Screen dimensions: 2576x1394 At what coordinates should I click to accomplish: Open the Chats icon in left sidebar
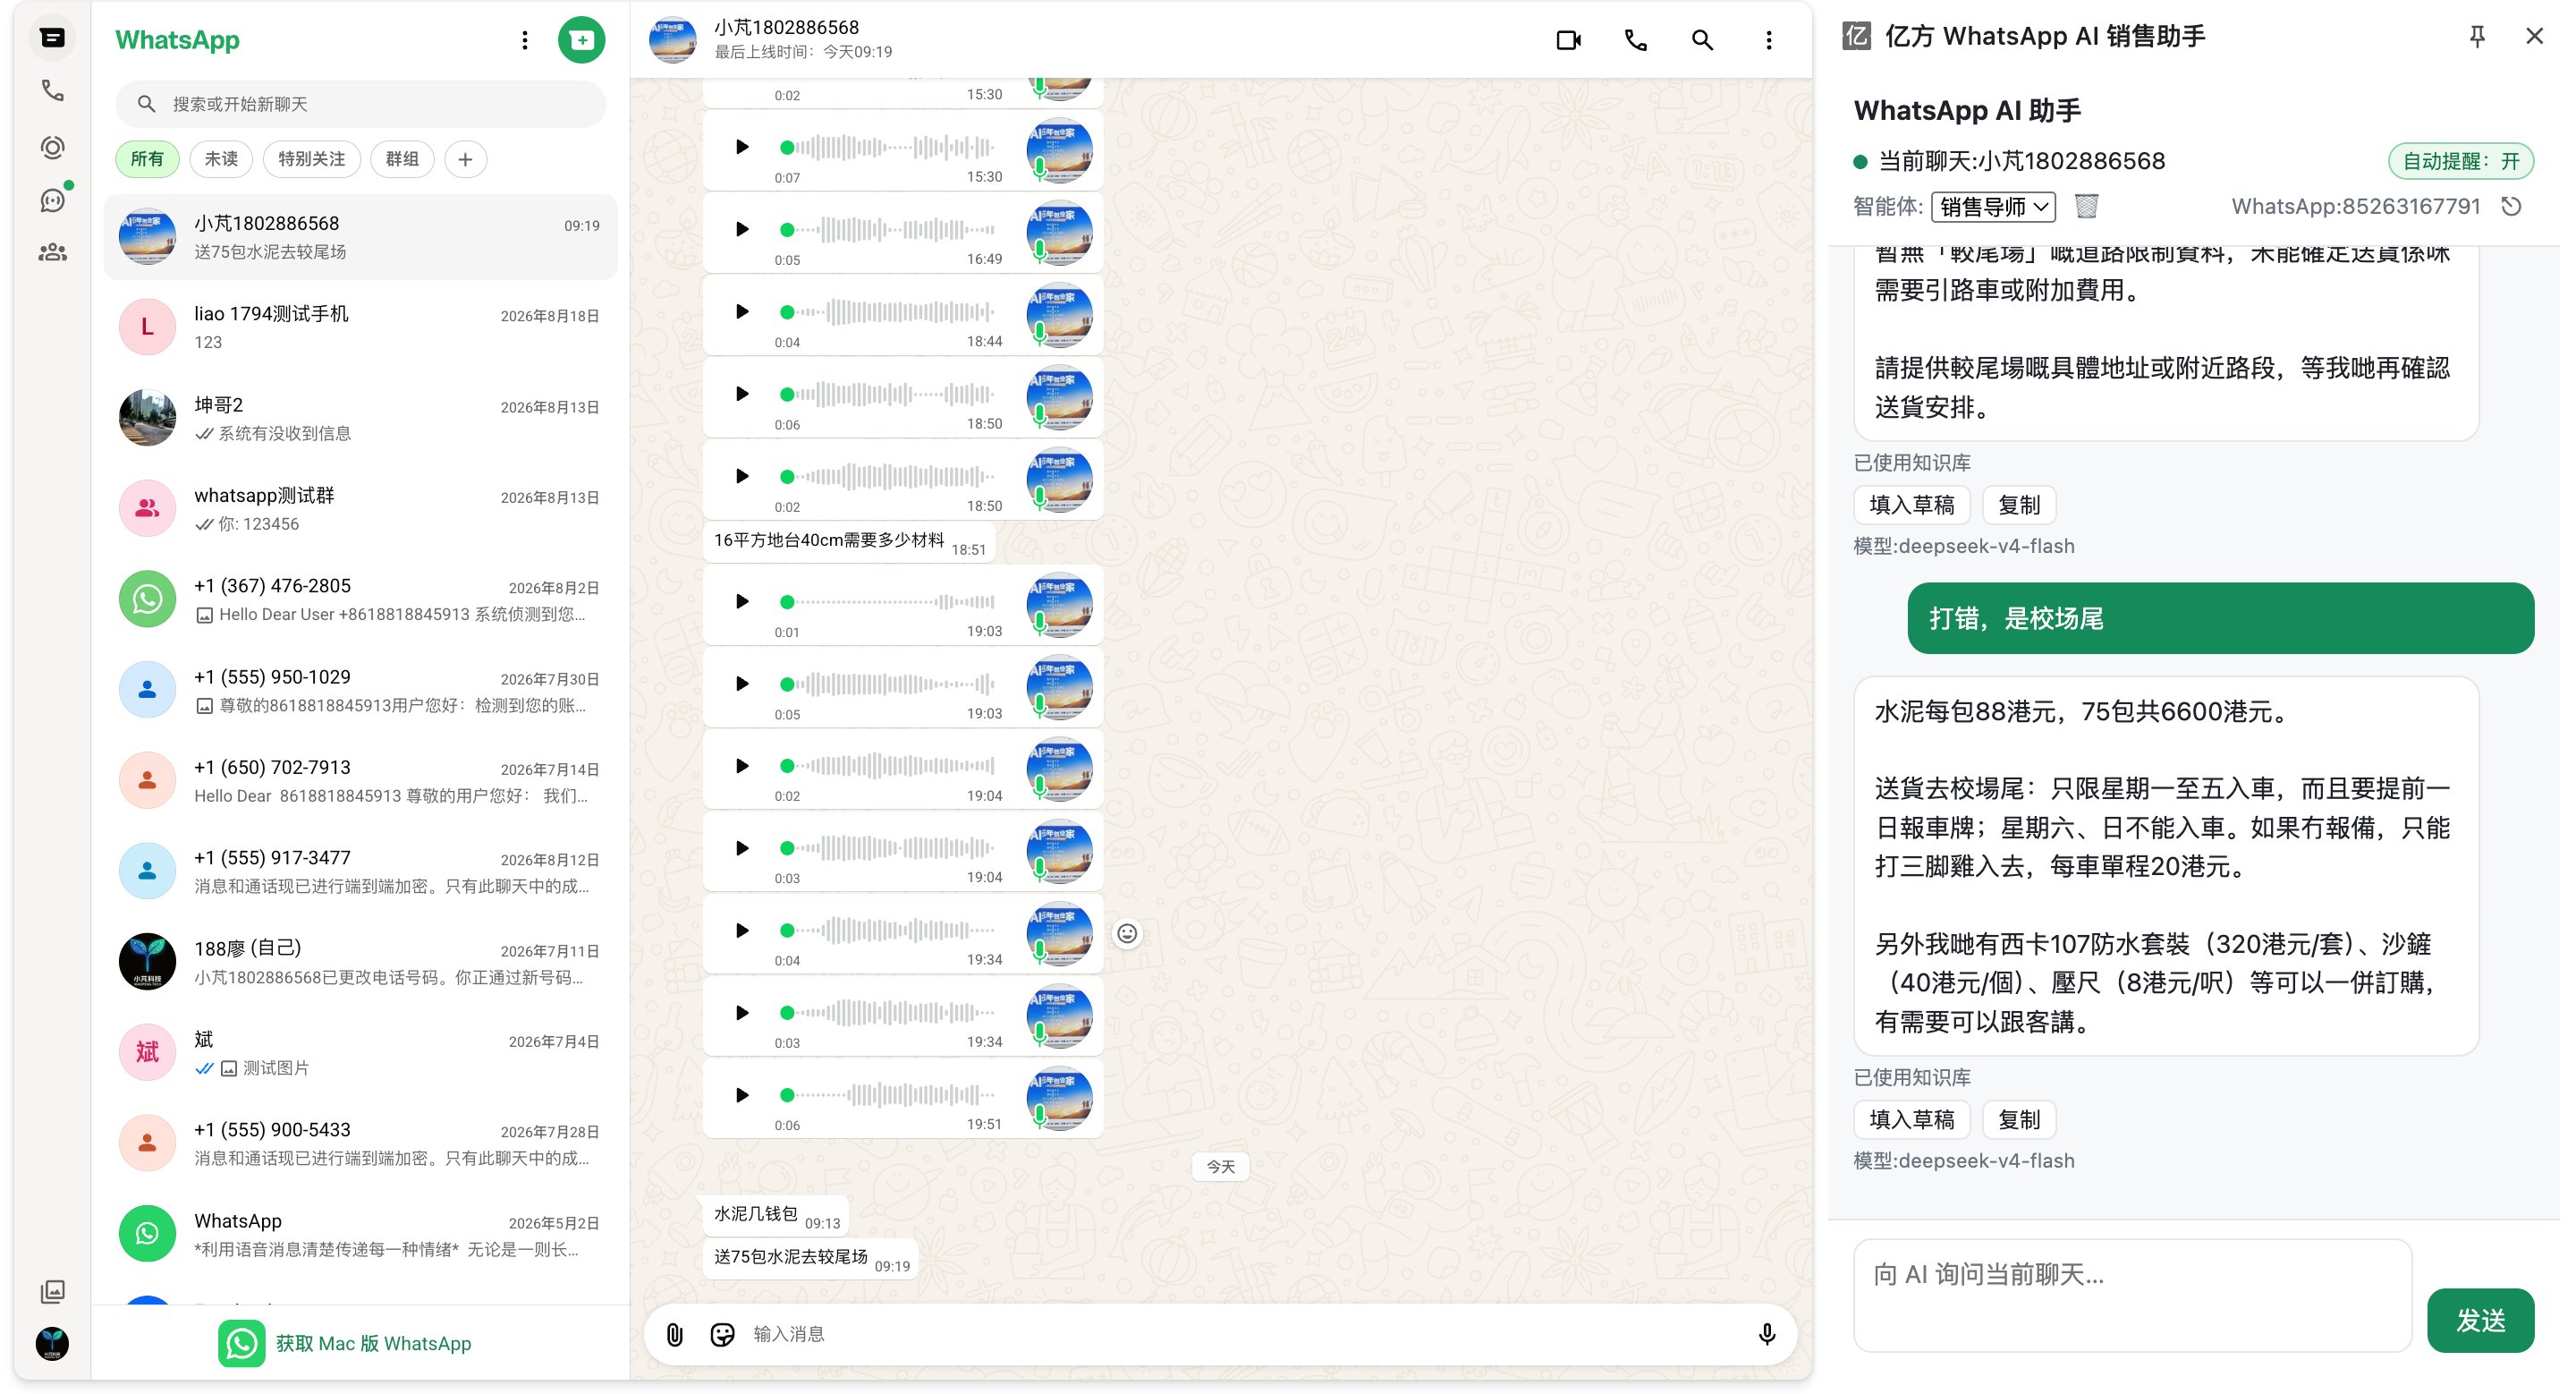coord(52,38)
